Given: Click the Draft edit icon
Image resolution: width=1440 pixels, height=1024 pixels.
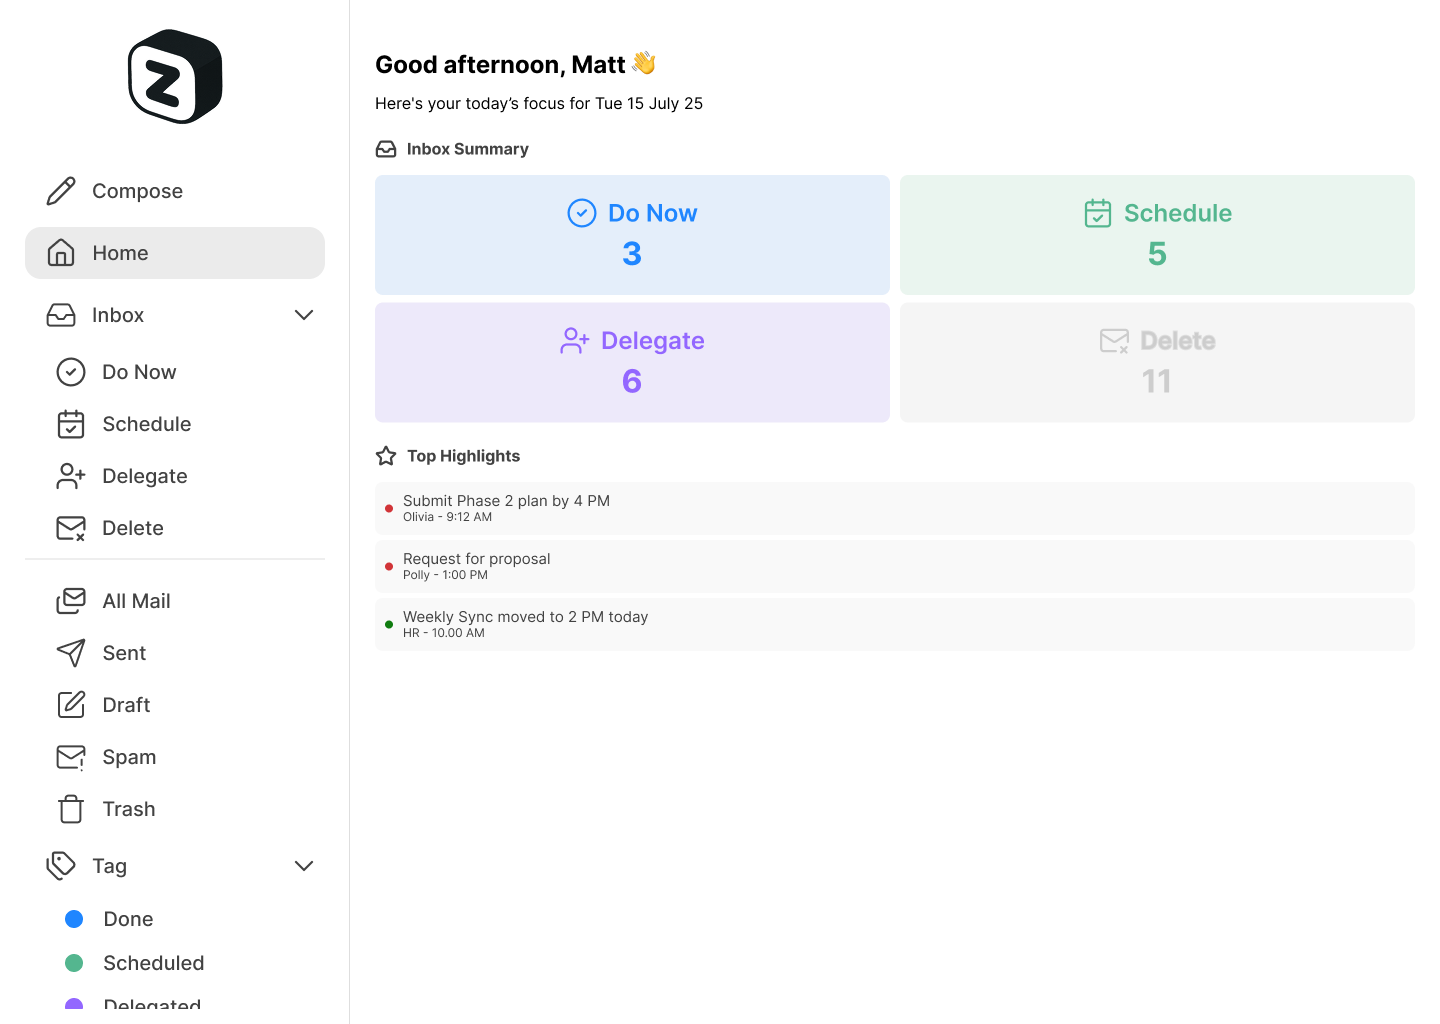Looking at the screenshot, I should tap(71, 705).
